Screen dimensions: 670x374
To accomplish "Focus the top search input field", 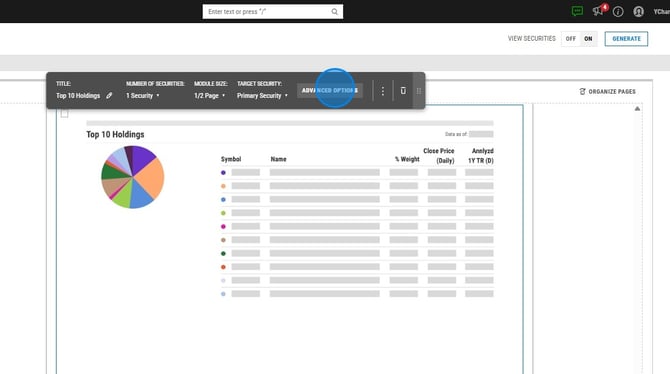I will click(x=273, y=12).
